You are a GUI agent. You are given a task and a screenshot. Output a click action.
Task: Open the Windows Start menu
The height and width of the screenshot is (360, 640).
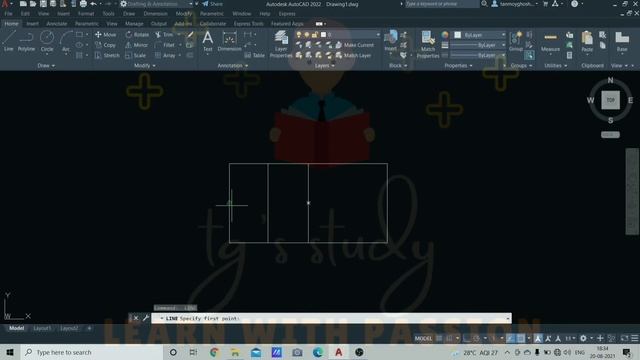[x=10, y=352]
